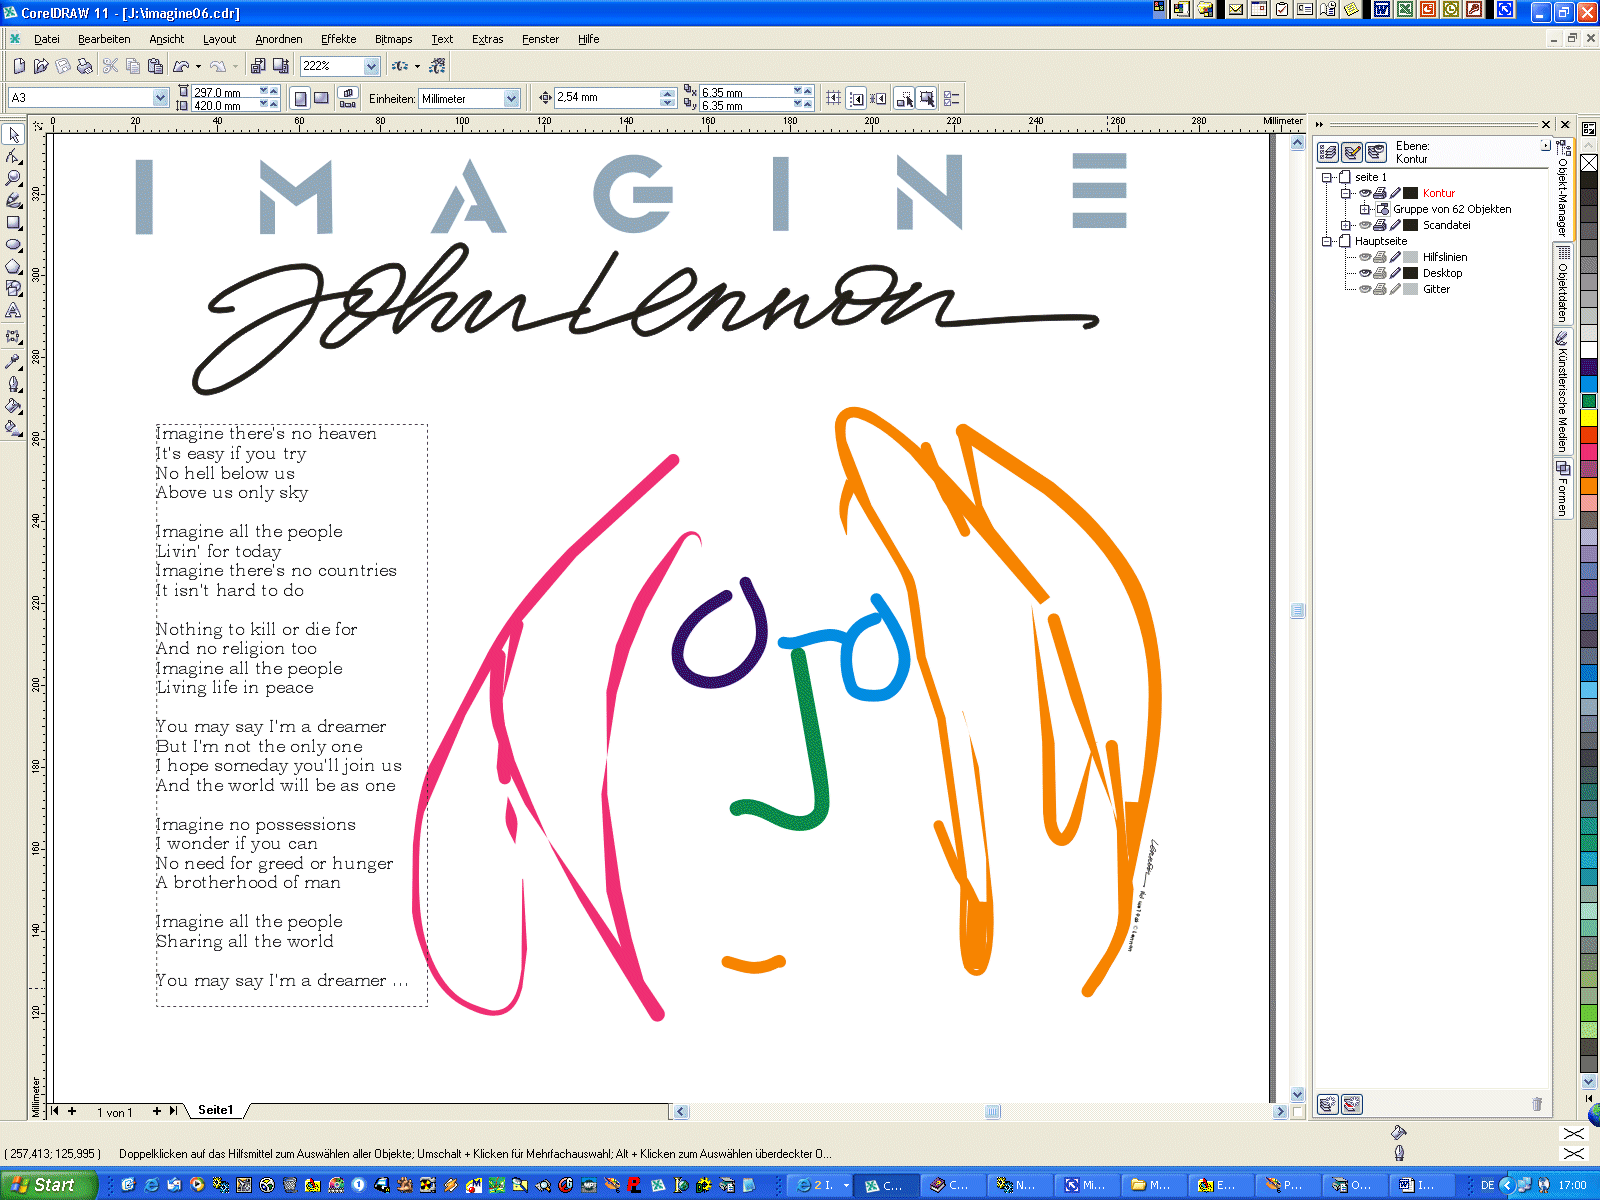The width and height of the screenshot is (1600, 1200).
Task: Select the Kontur layer name
Action: (x=1438, y=193)
